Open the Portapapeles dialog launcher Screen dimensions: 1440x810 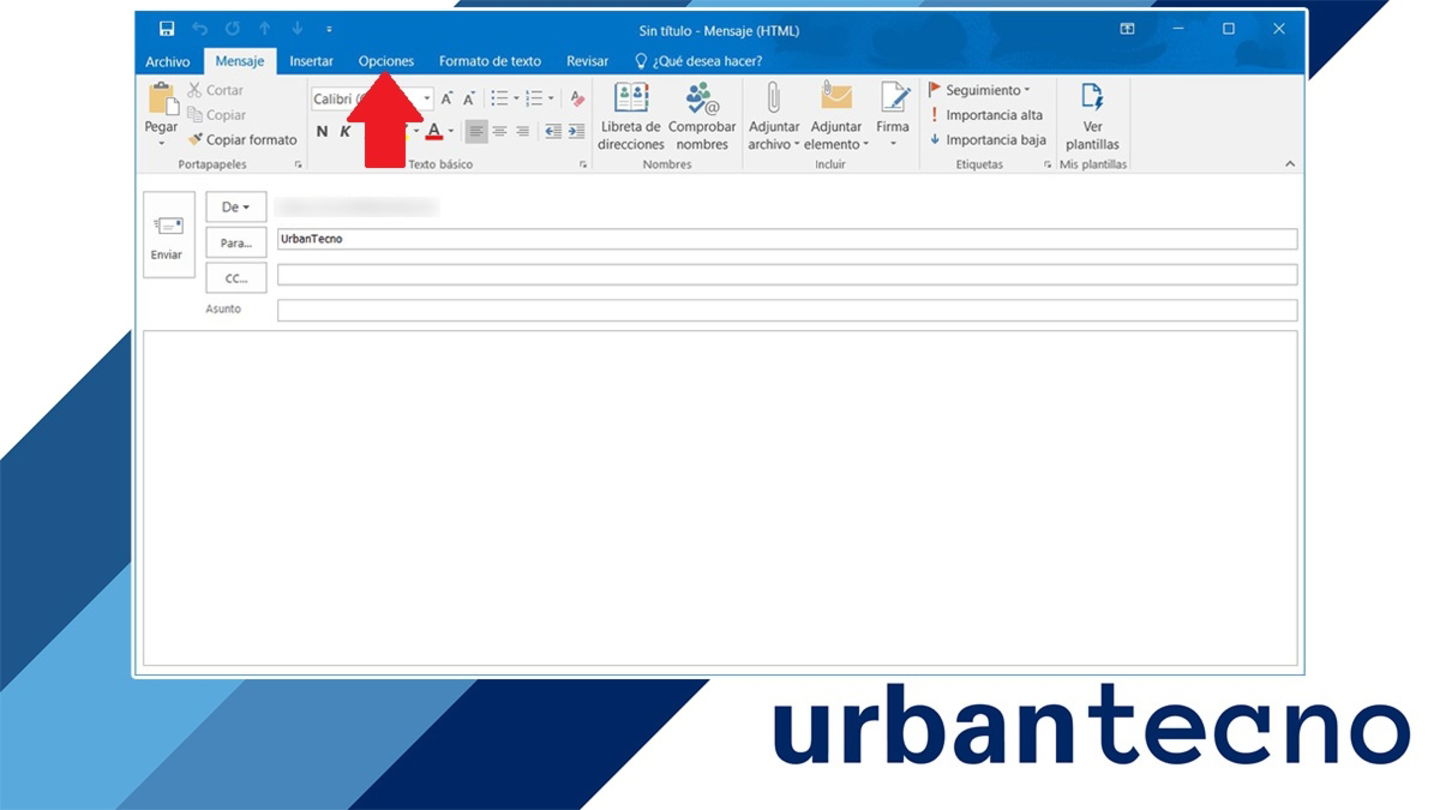click(x=298, y=165)
